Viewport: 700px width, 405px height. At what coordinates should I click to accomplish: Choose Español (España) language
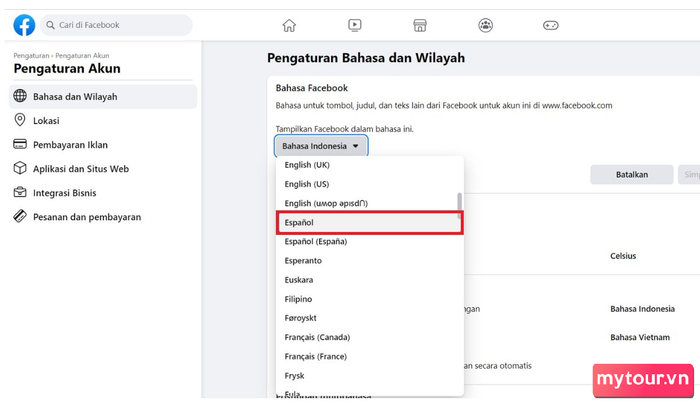click(x=370, y=242)
